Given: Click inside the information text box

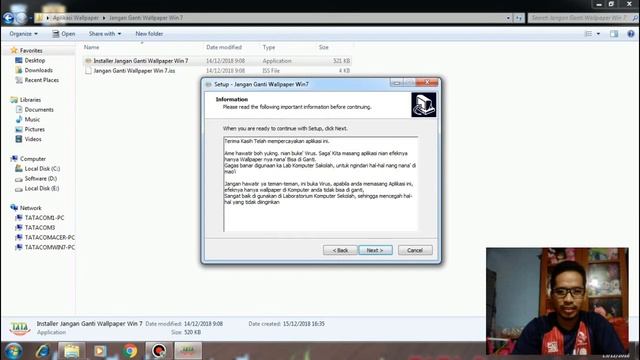Looking at the screenshot, I should (x=320, y=184).
